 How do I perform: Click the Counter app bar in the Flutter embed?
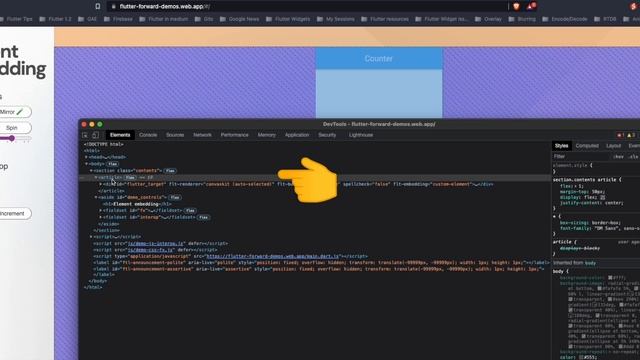(379, 58)
